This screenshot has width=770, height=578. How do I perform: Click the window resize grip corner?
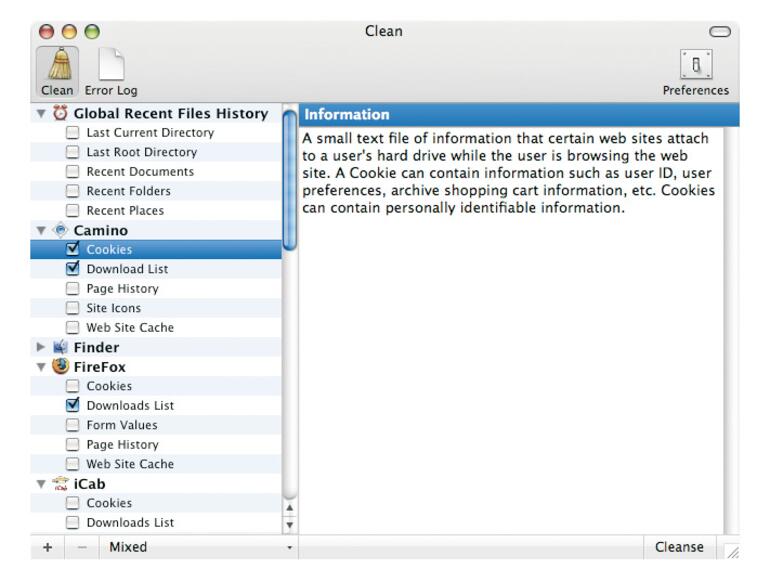[732, 552]
